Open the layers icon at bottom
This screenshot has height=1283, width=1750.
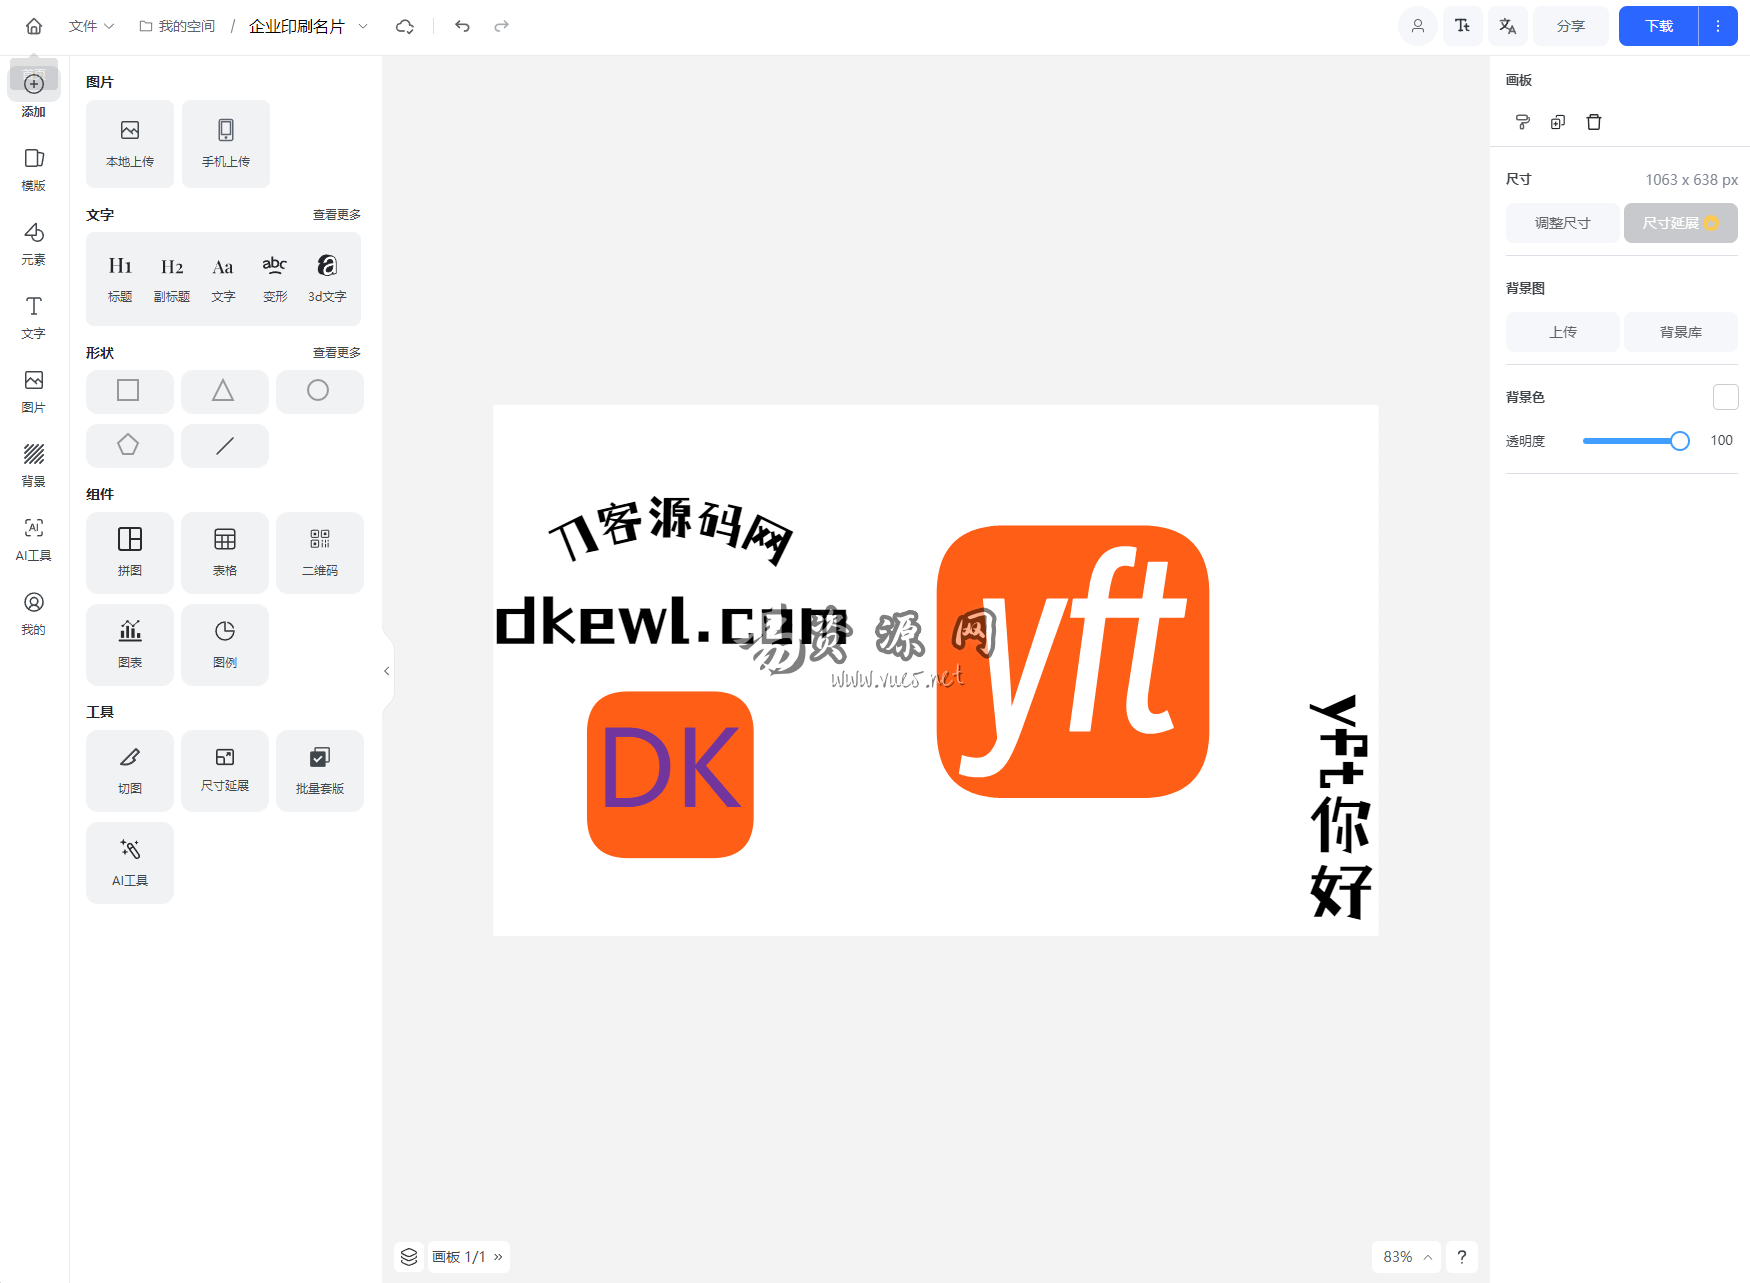point(409,1257)
